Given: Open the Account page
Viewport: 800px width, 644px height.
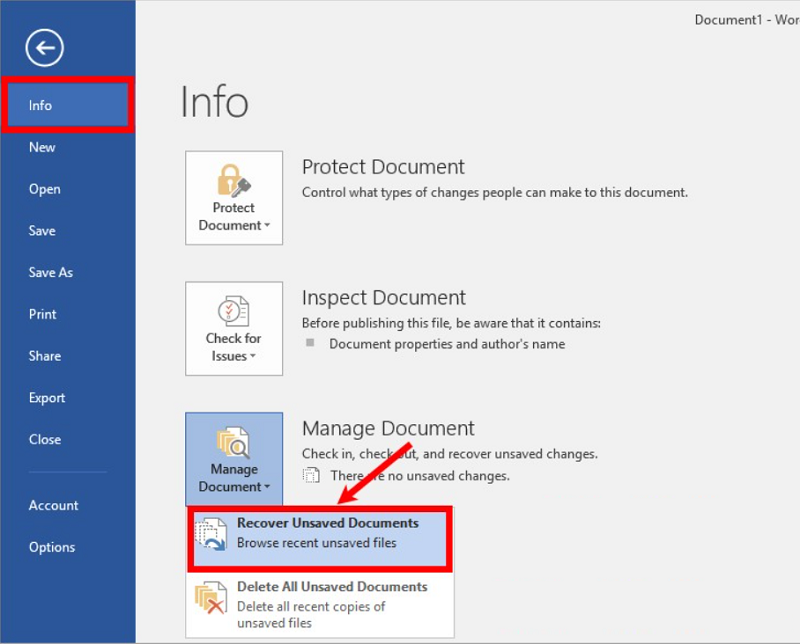Looking at the screenshot, I should (x=53, y=505).
